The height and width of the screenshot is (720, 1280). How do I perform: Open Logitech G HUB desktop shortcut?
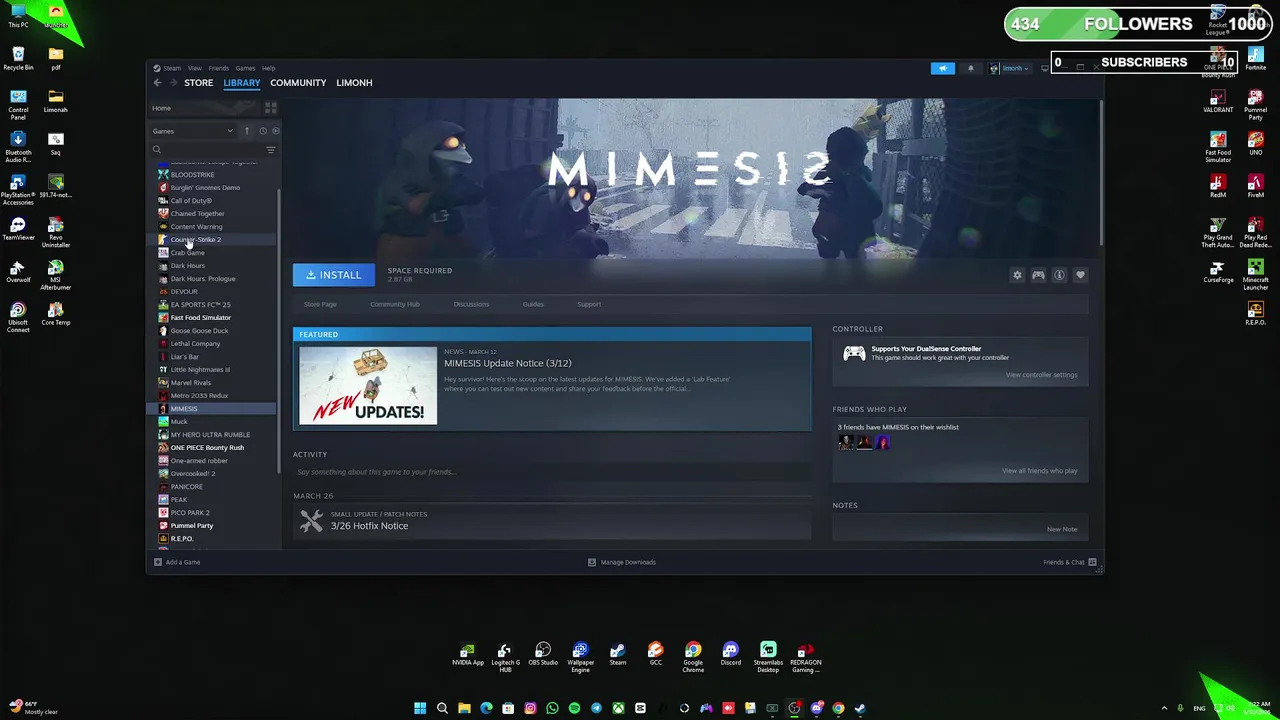505,657
